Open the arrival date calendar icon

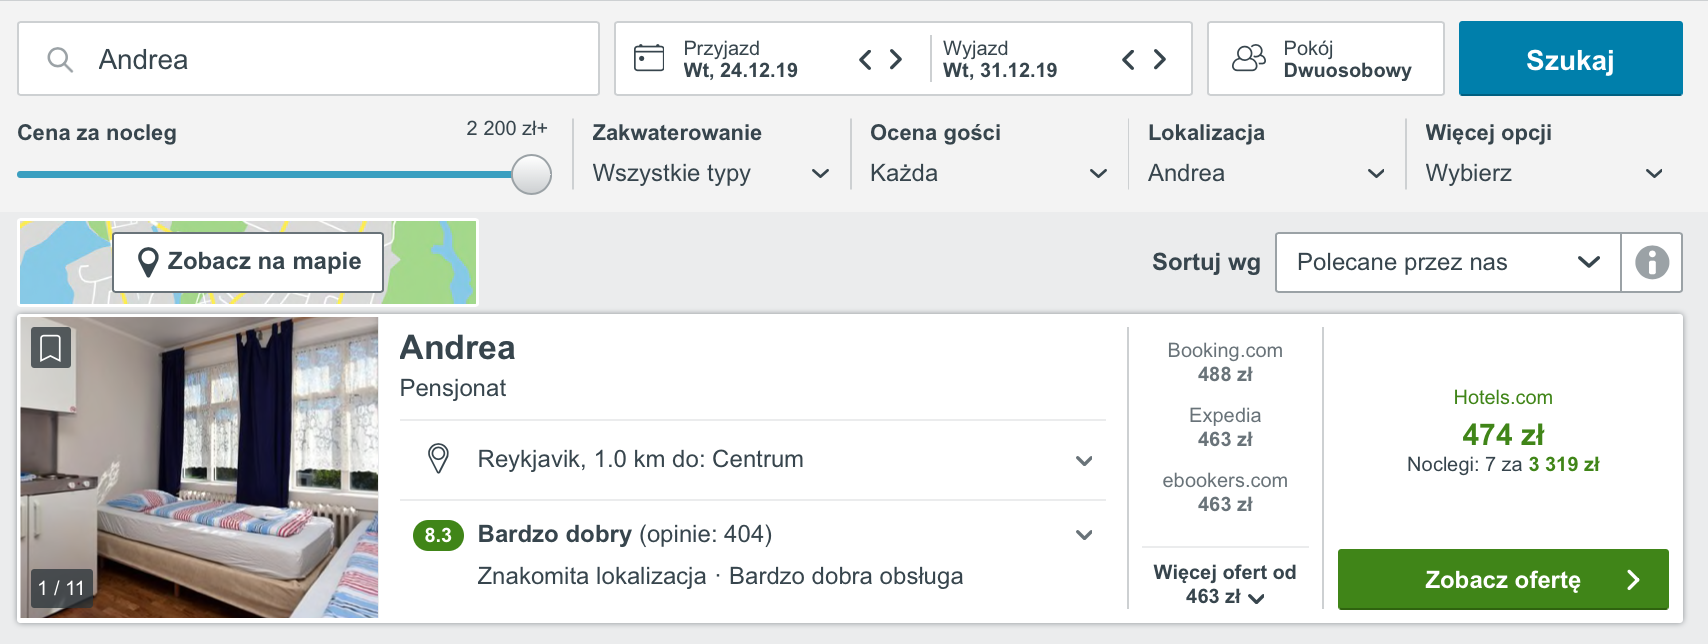[x=649, y=58]
